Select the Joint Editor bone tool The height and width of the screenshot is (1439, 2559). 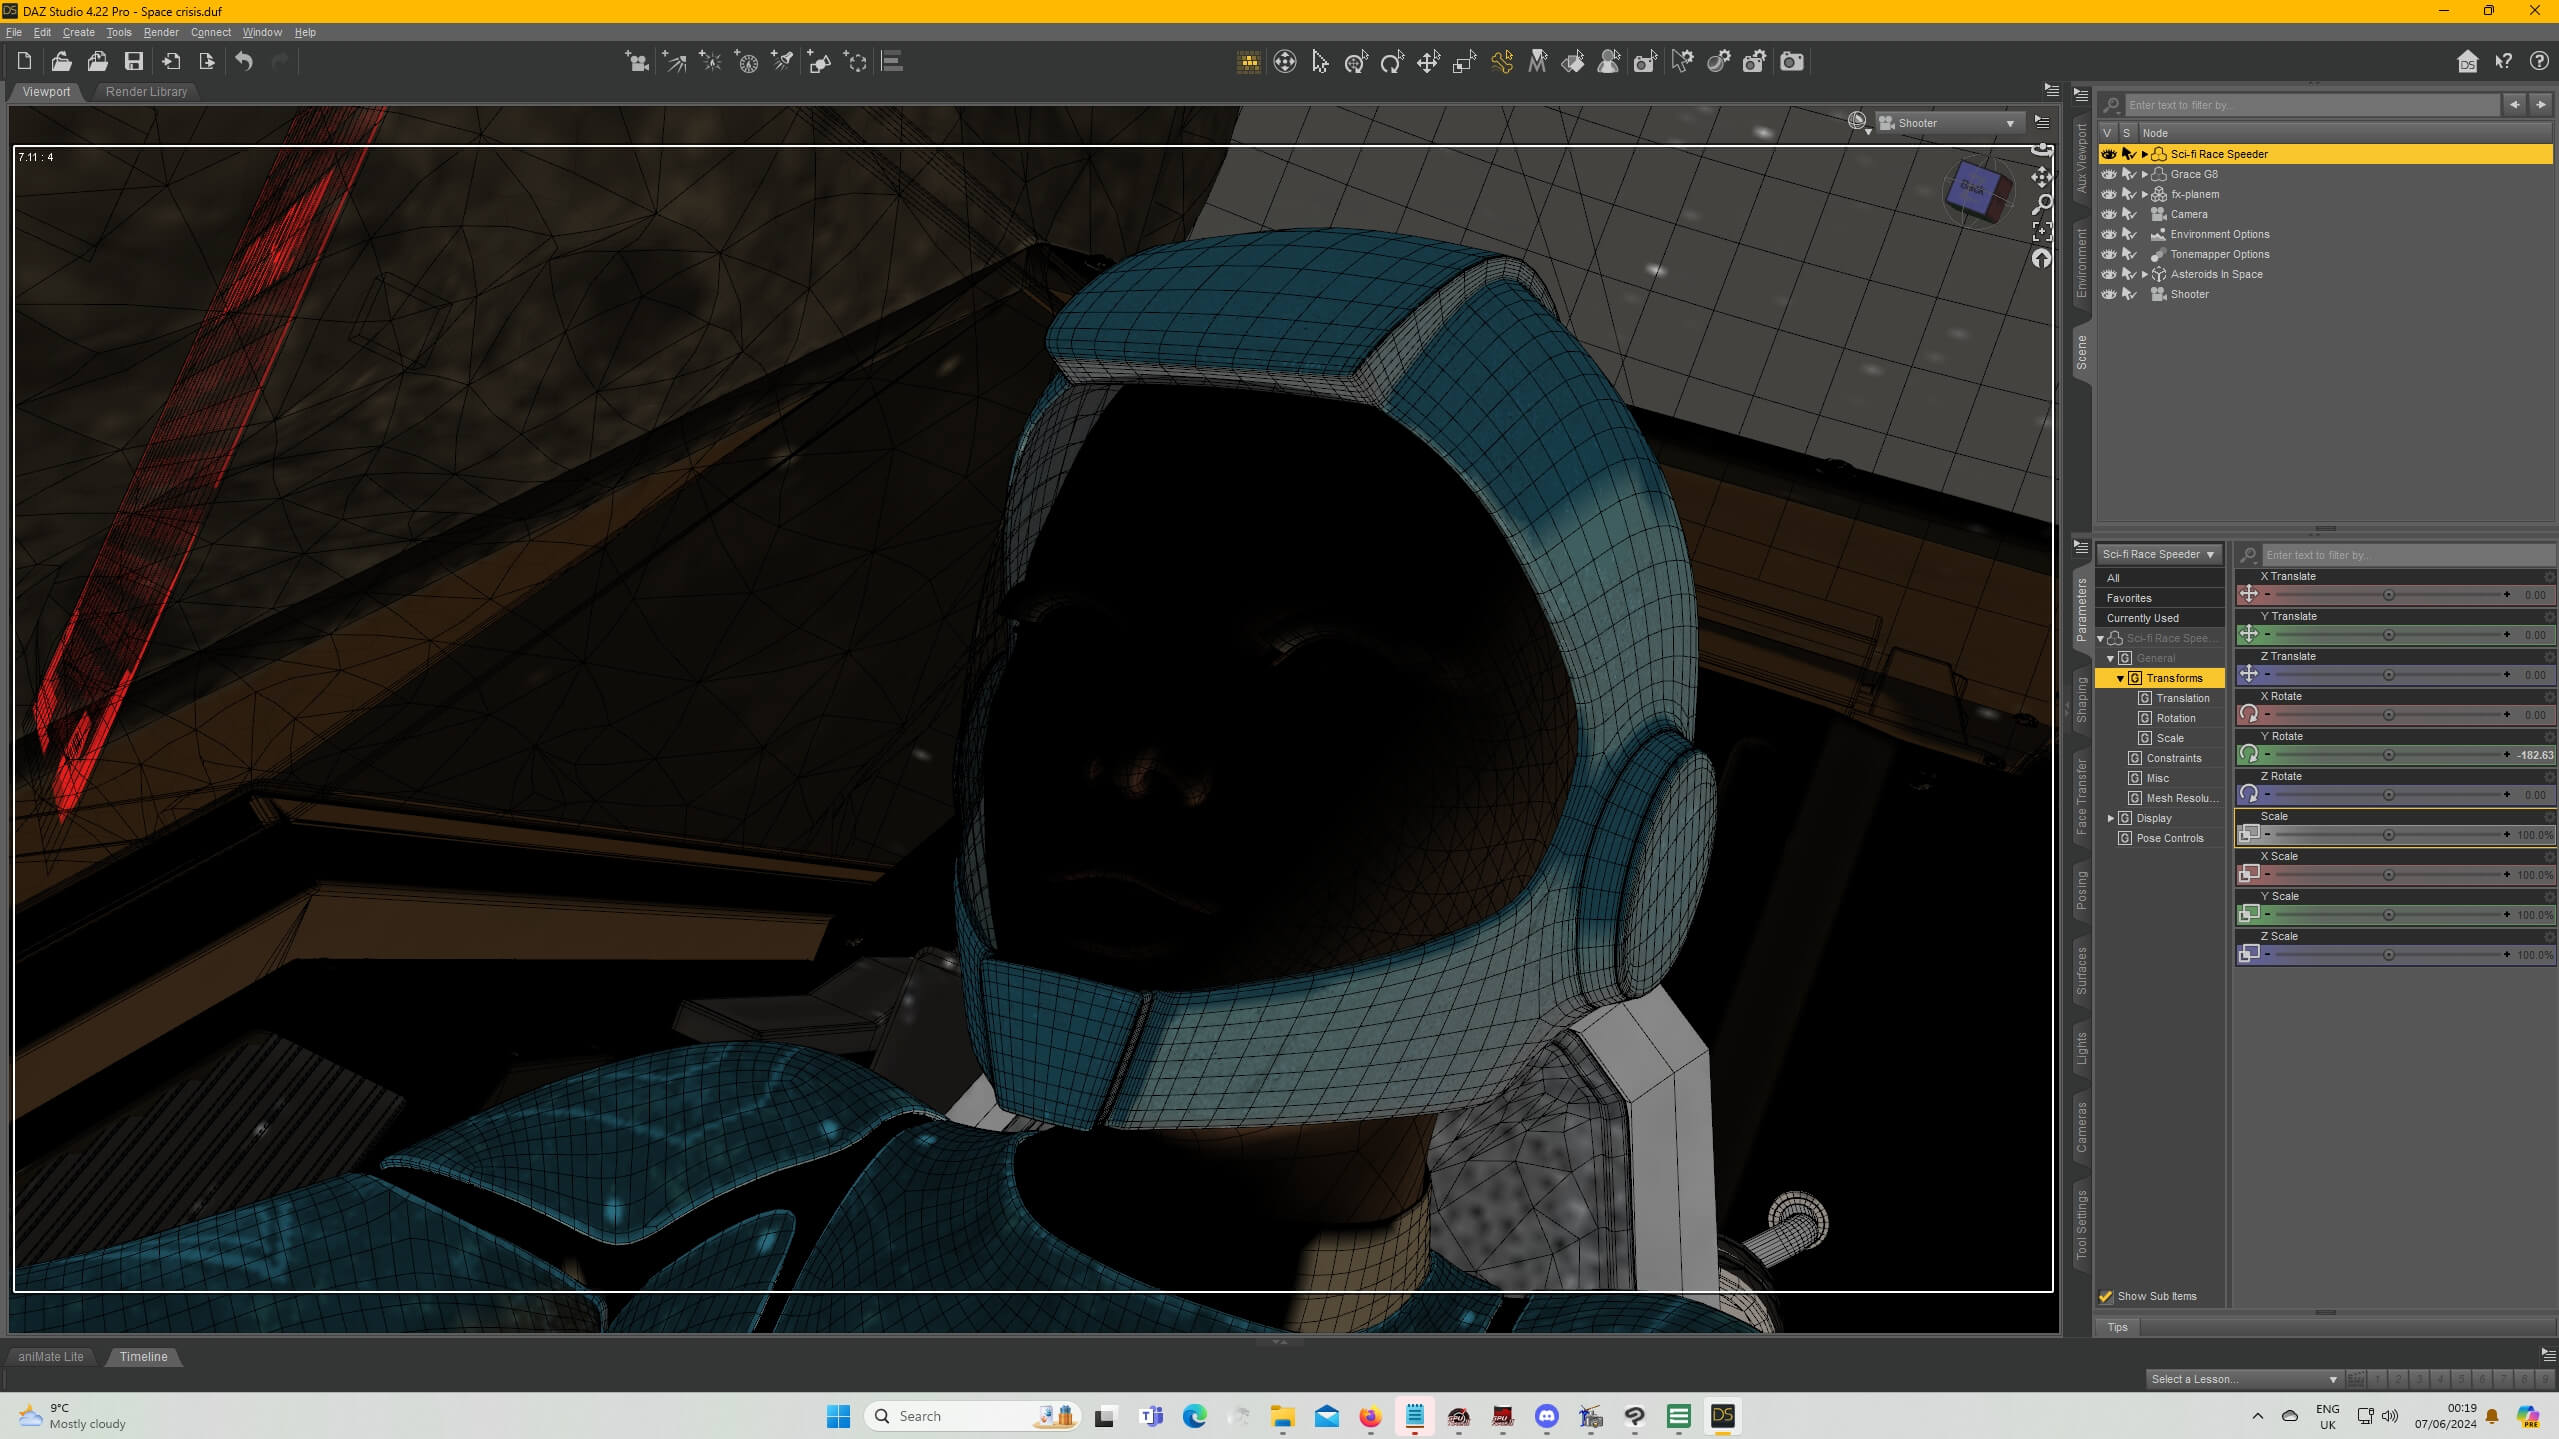tap(1501, 62)
